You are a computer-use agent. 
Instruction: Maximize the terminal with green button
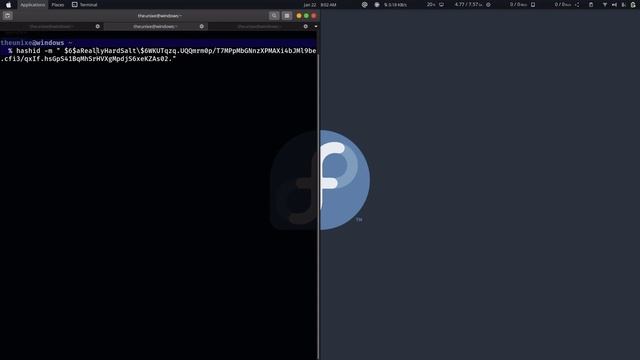click(306, 16)
